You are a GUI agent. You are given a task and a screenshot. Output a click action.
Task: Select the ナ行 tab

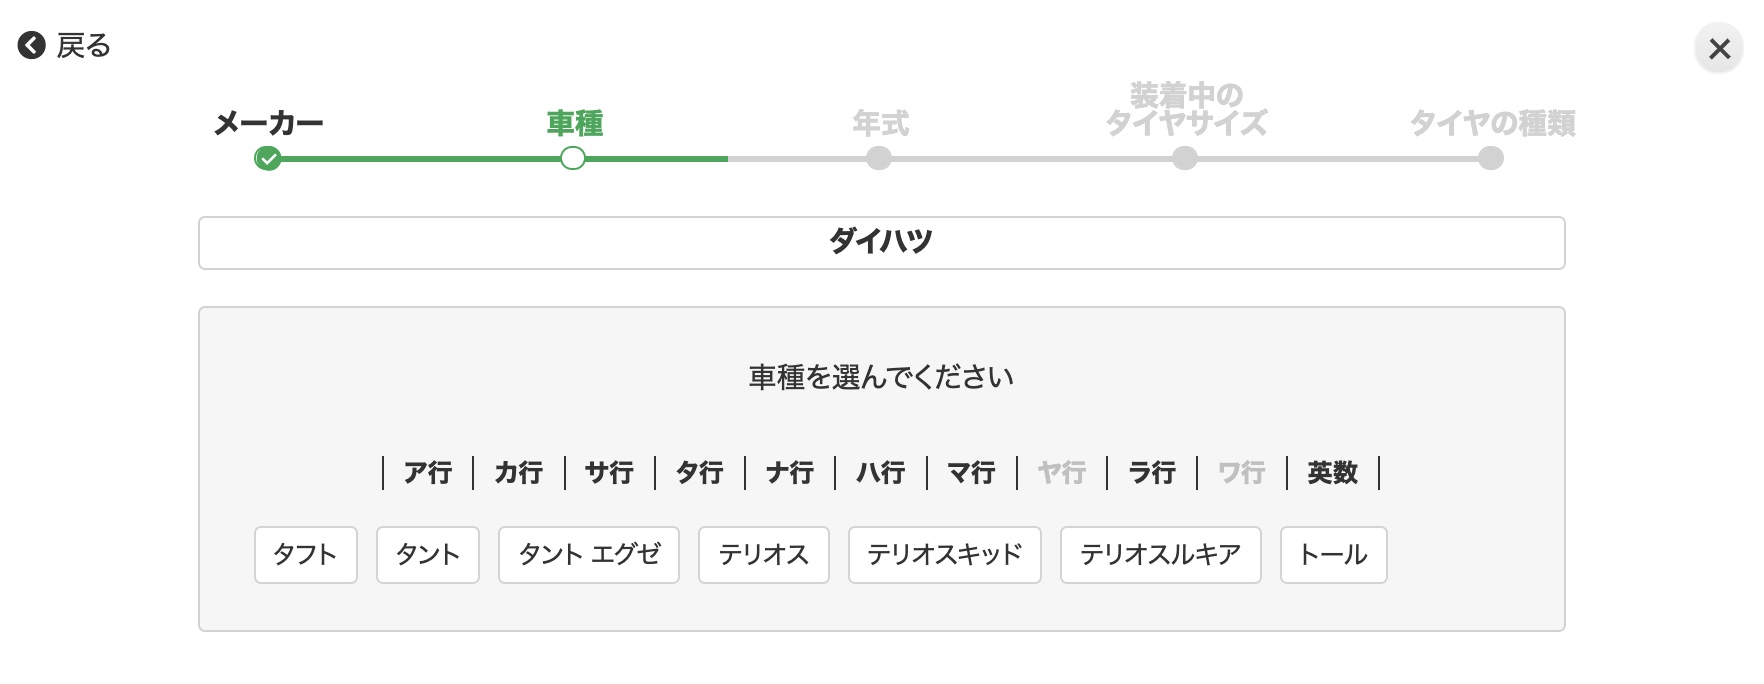(790, 472)
